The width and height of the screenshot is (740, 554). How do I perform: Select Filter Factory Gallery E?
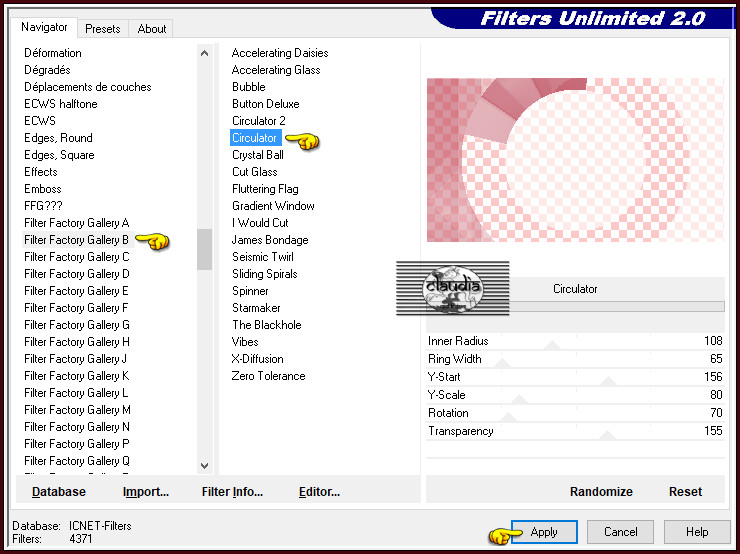tap(76, 291)
